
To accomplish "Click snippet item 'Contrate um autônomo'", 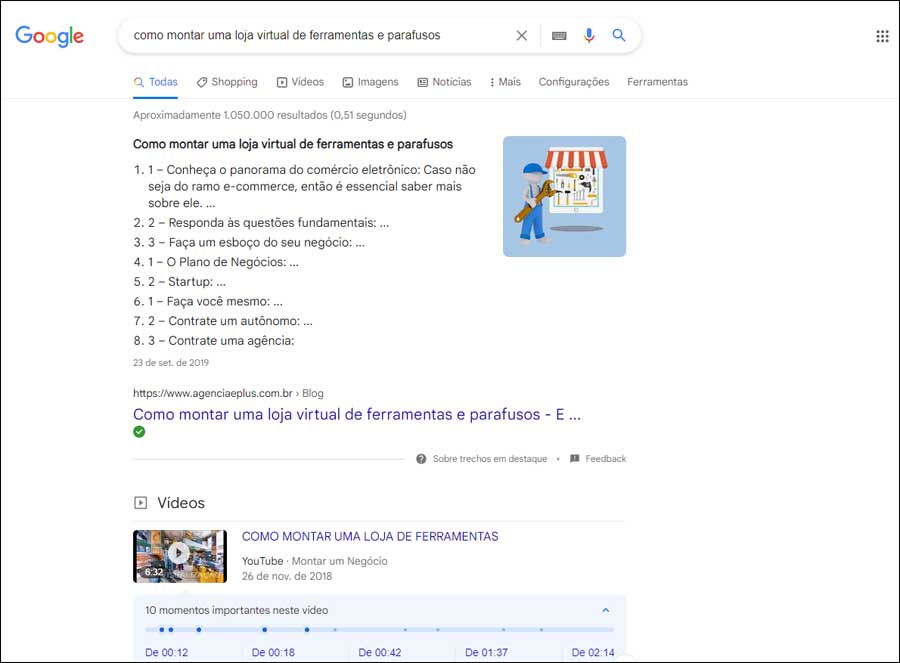I will click(230, 321).
